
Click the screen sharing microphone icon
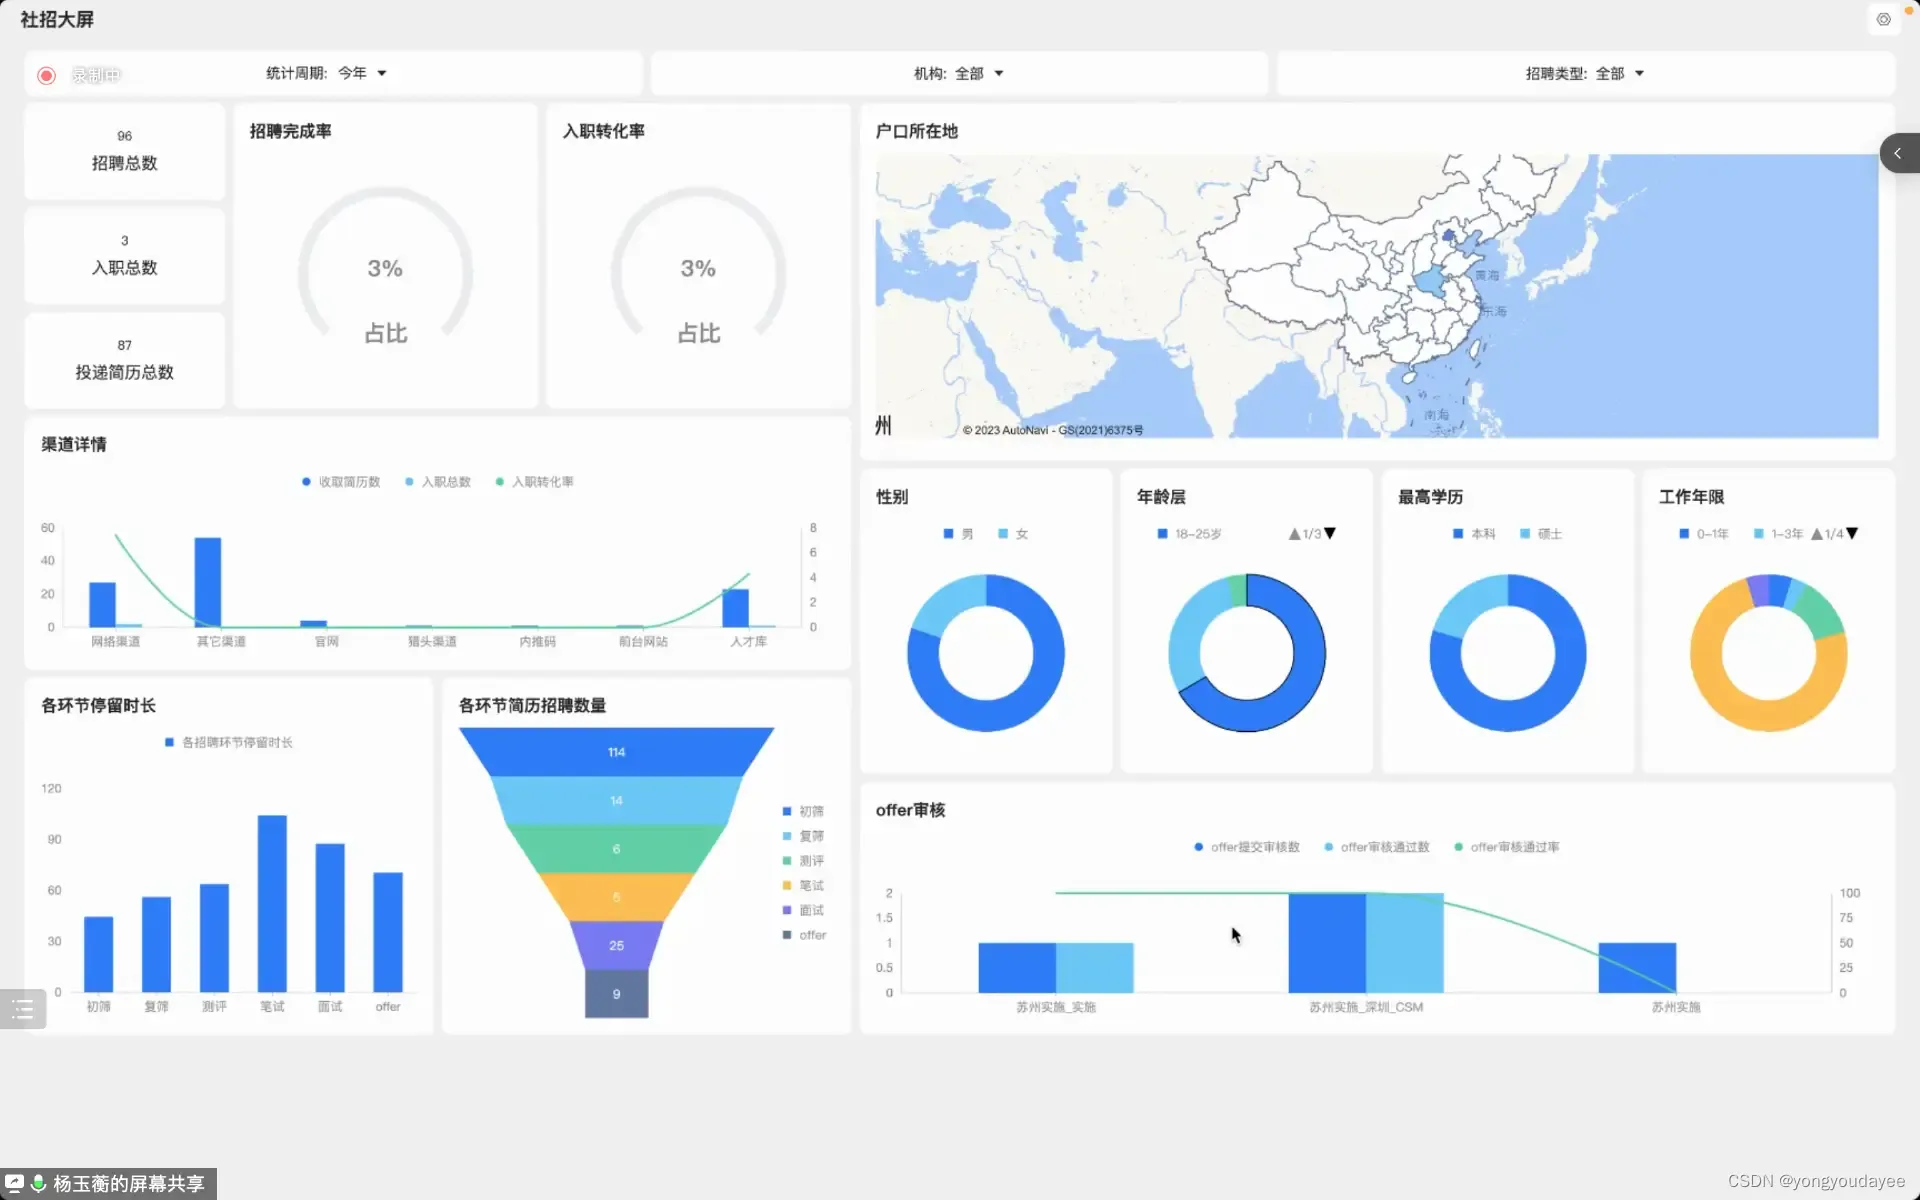[x=38, y=1183]
